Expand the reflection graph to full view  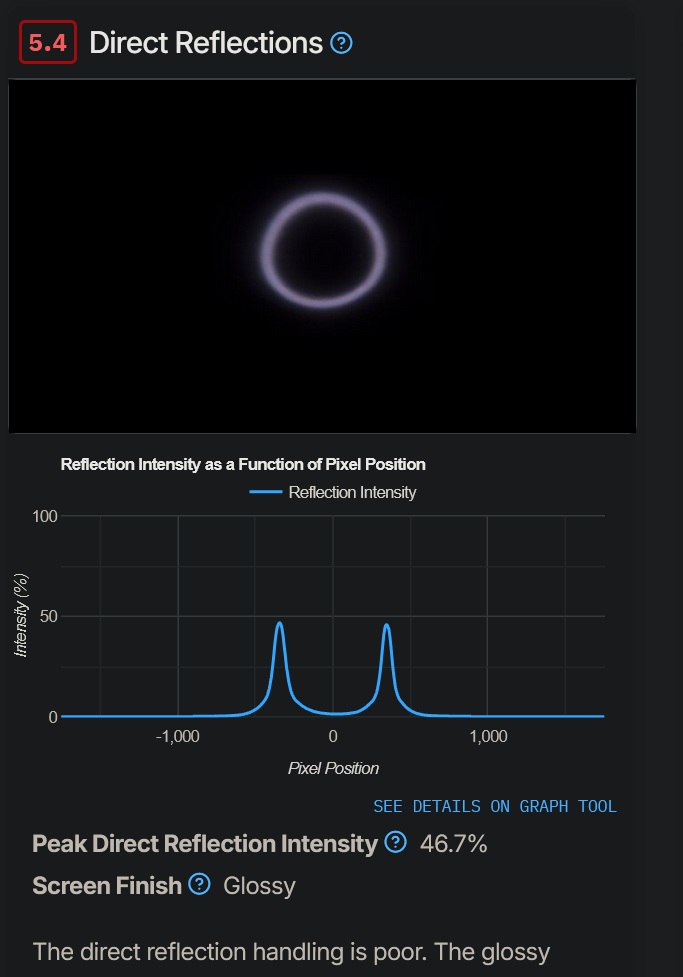(498, 806)
